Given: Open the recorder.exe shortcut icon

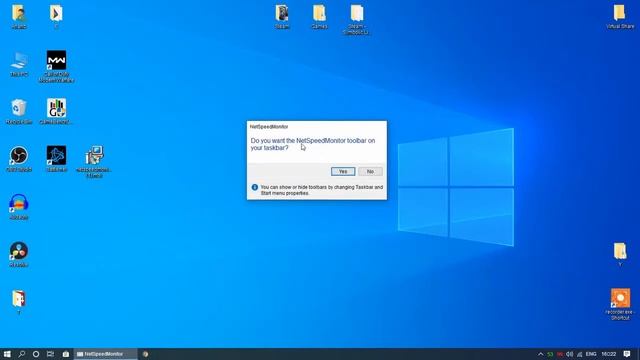Looking at the screenshot, I should tap(620, 298).
